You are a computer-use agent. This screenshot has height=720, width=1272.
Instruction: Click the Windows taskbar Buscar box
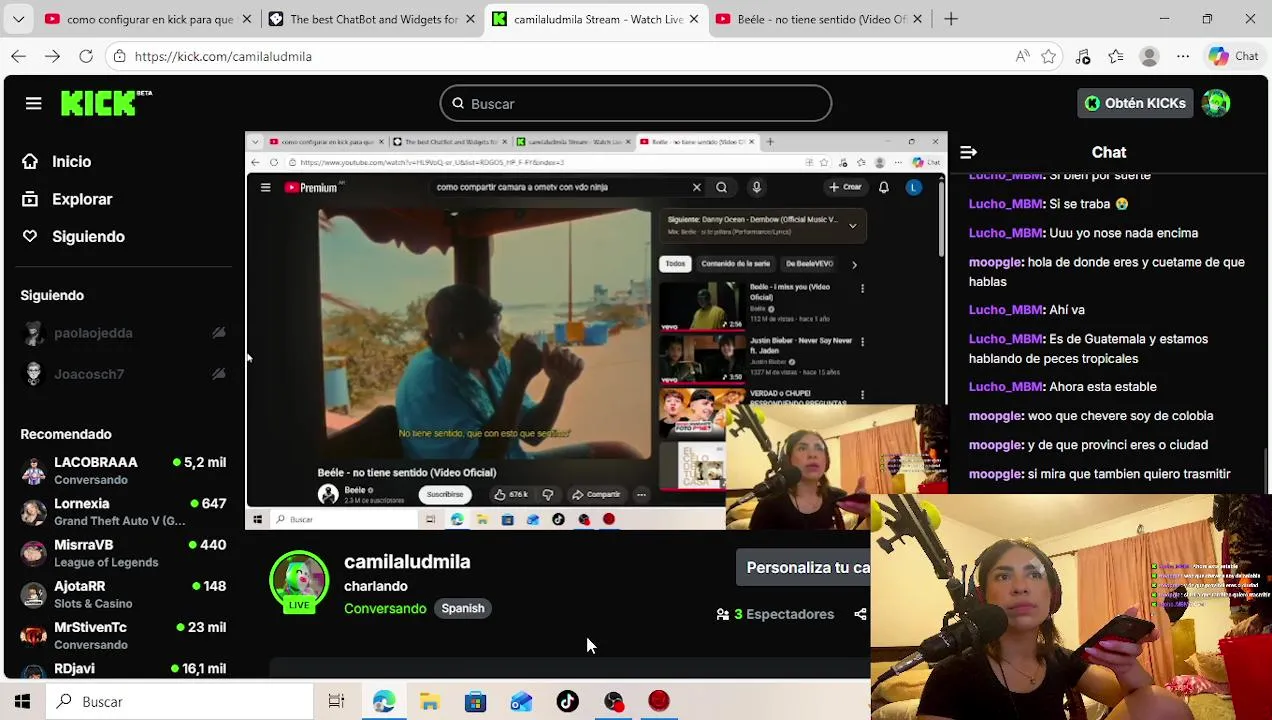point(180,702)
